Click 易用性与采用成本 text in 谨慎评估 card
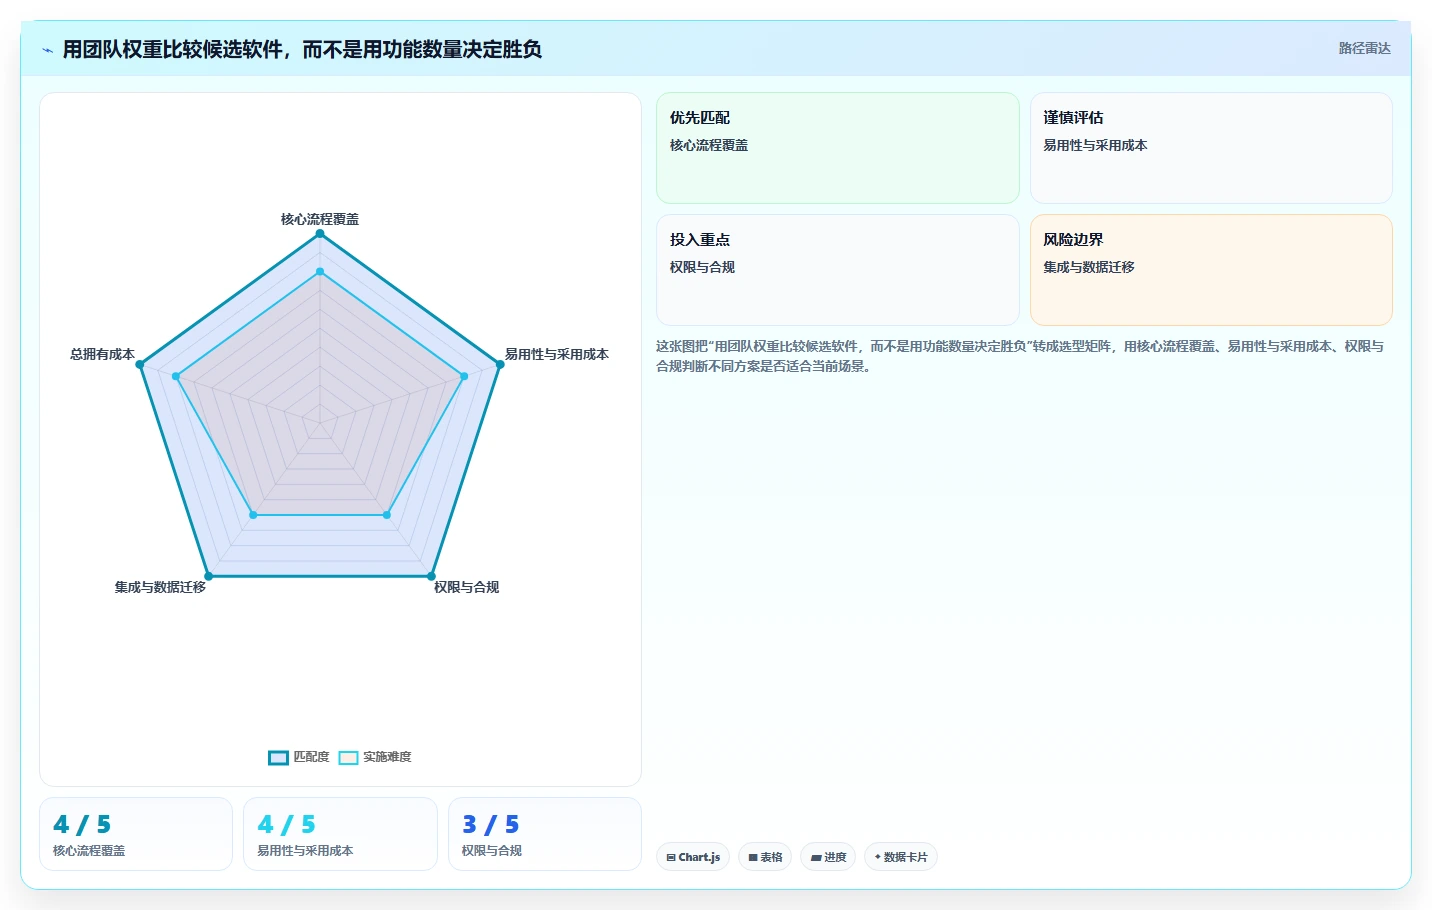 click(x=1095, y=145)
